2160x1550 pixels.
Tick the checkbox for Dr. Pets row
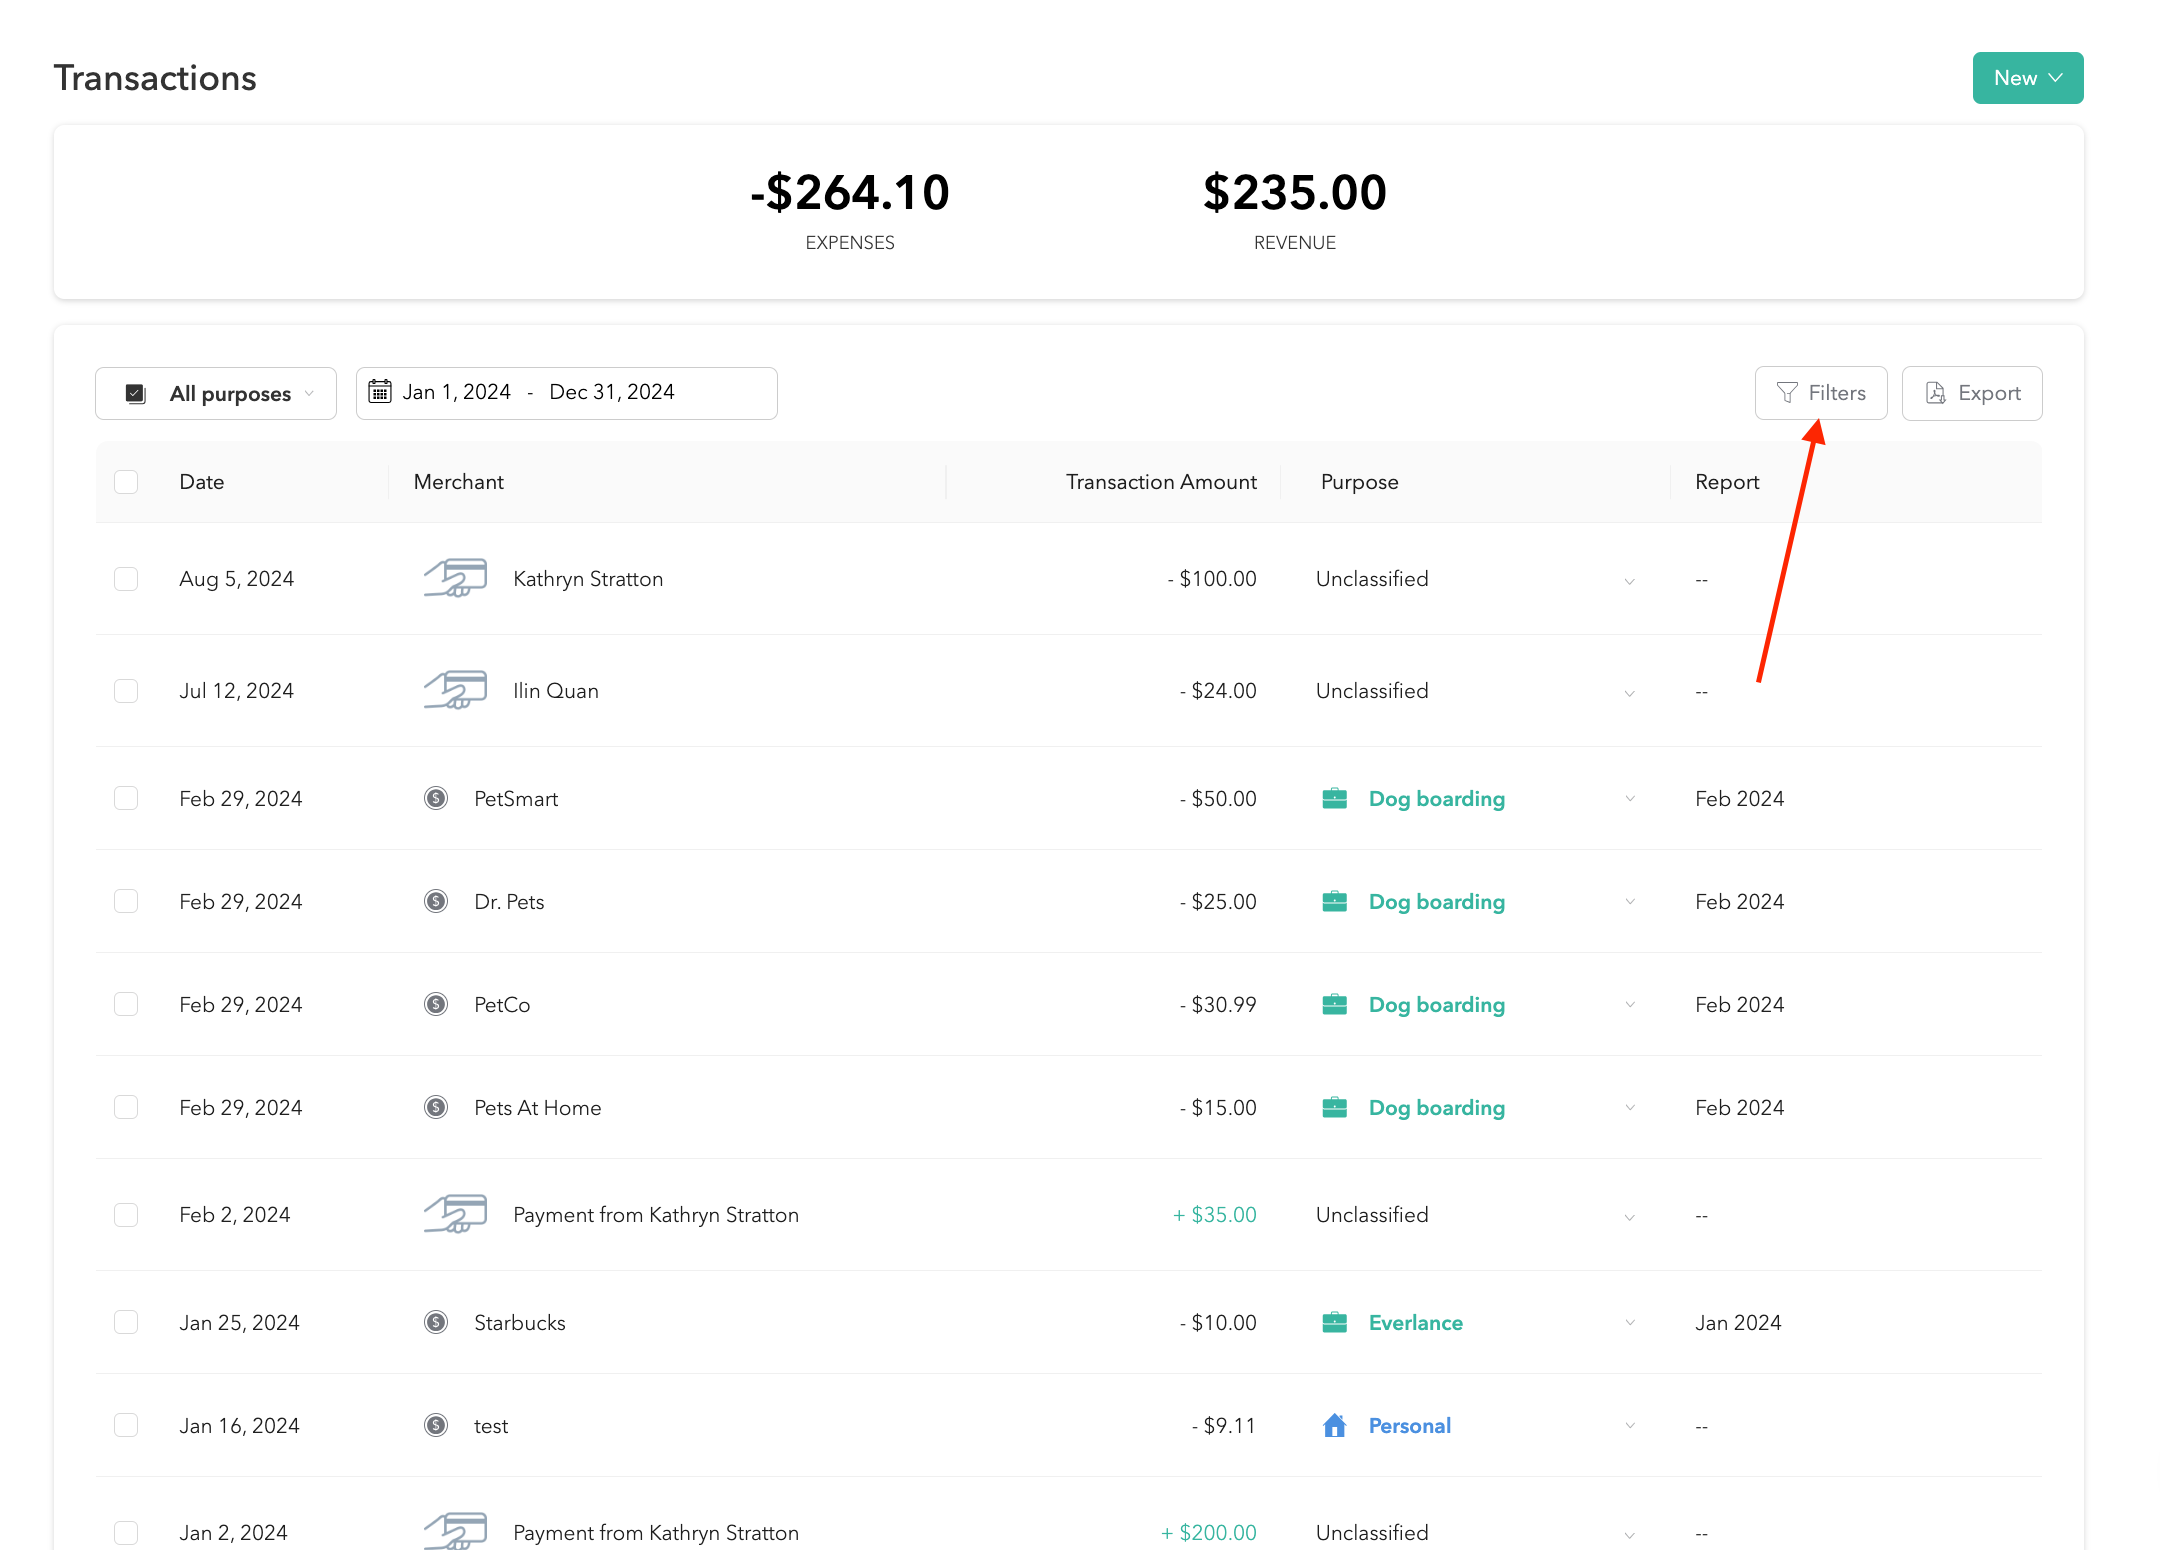pyautogui.click(x=126, y=901)
